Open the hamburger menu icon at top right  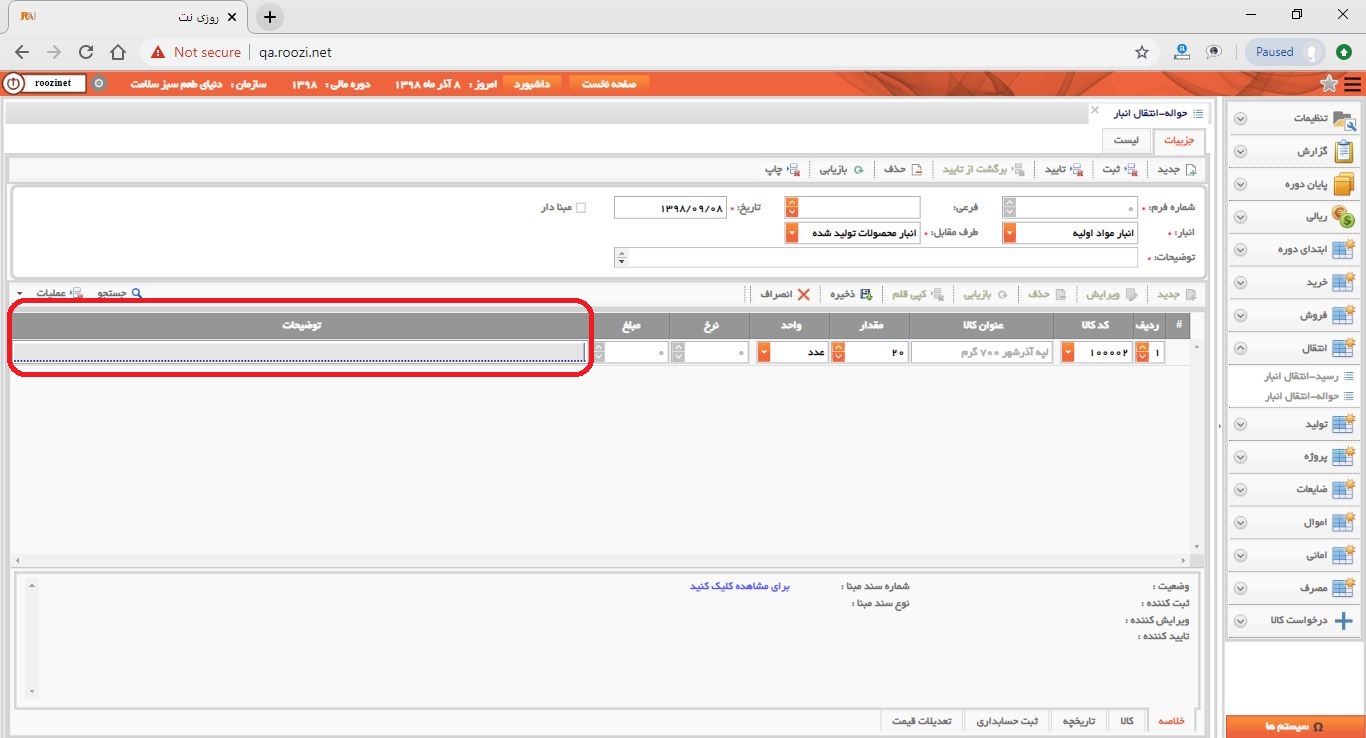click(x=1352, y=84)
